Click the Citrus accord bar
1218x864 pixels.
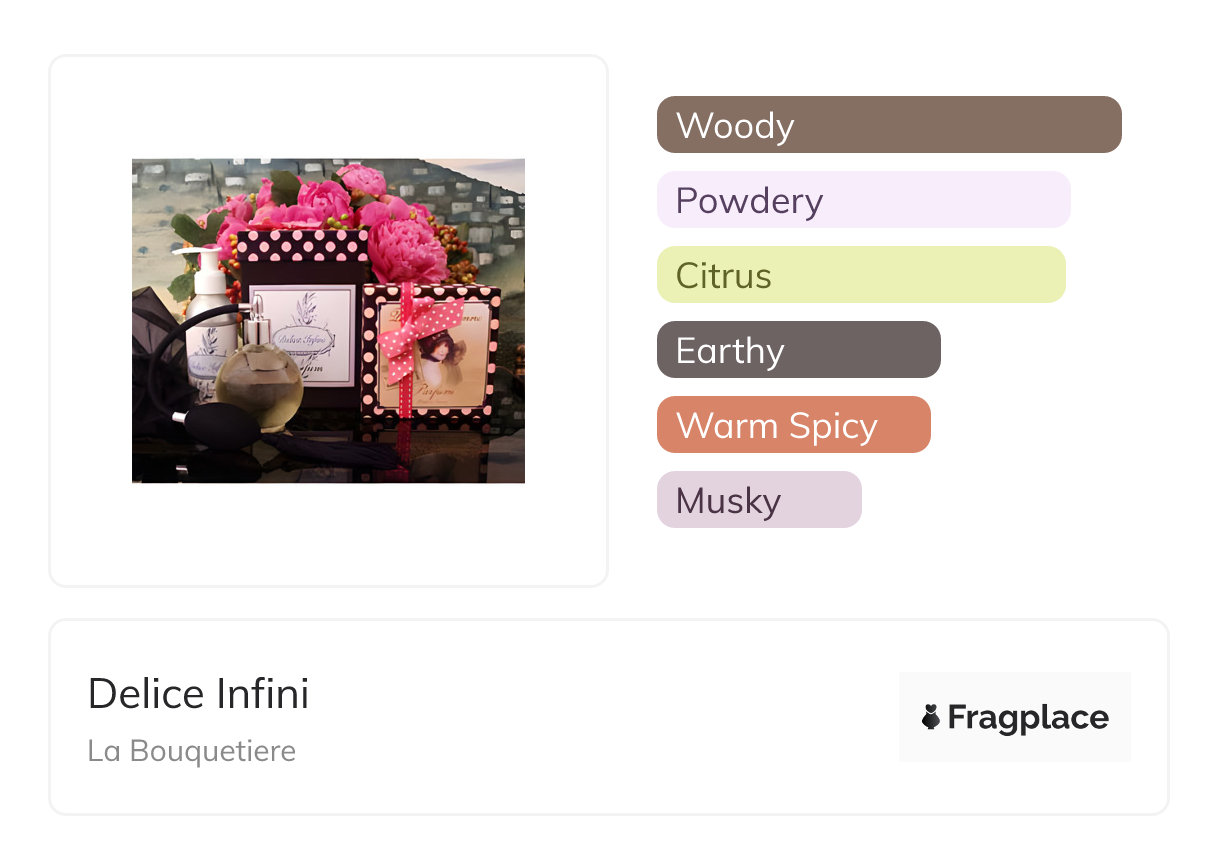[x=860, y=275]
